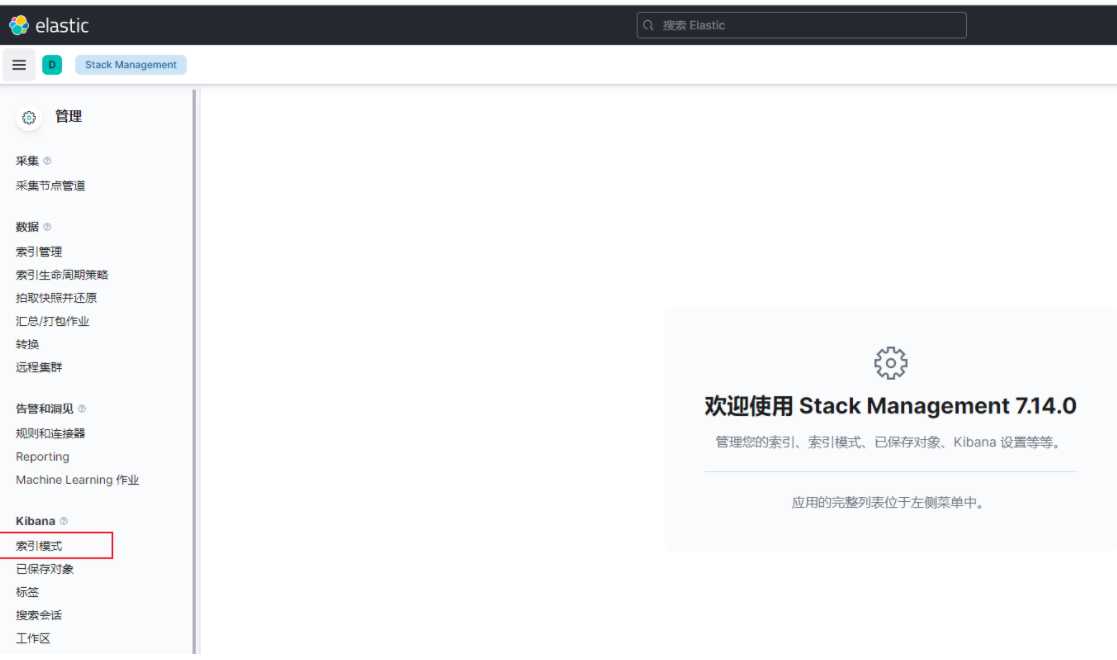Click the help icon next to Kibana
The height and width of the screenshot is (660, 1117).
[63, 521]
